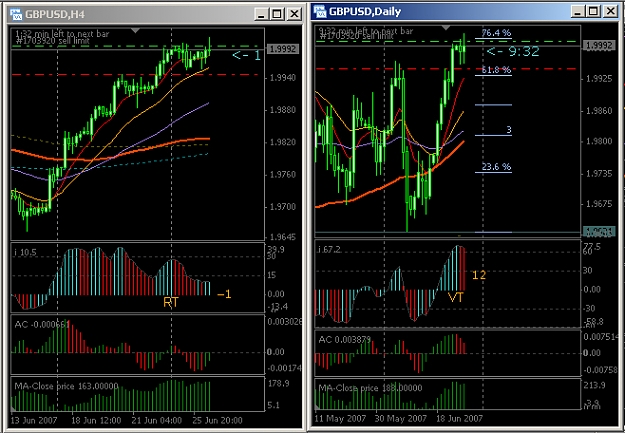Click the chart shift triangle marker in H4 chart
The image size is (625, 433).
click(x=136, y=31)
